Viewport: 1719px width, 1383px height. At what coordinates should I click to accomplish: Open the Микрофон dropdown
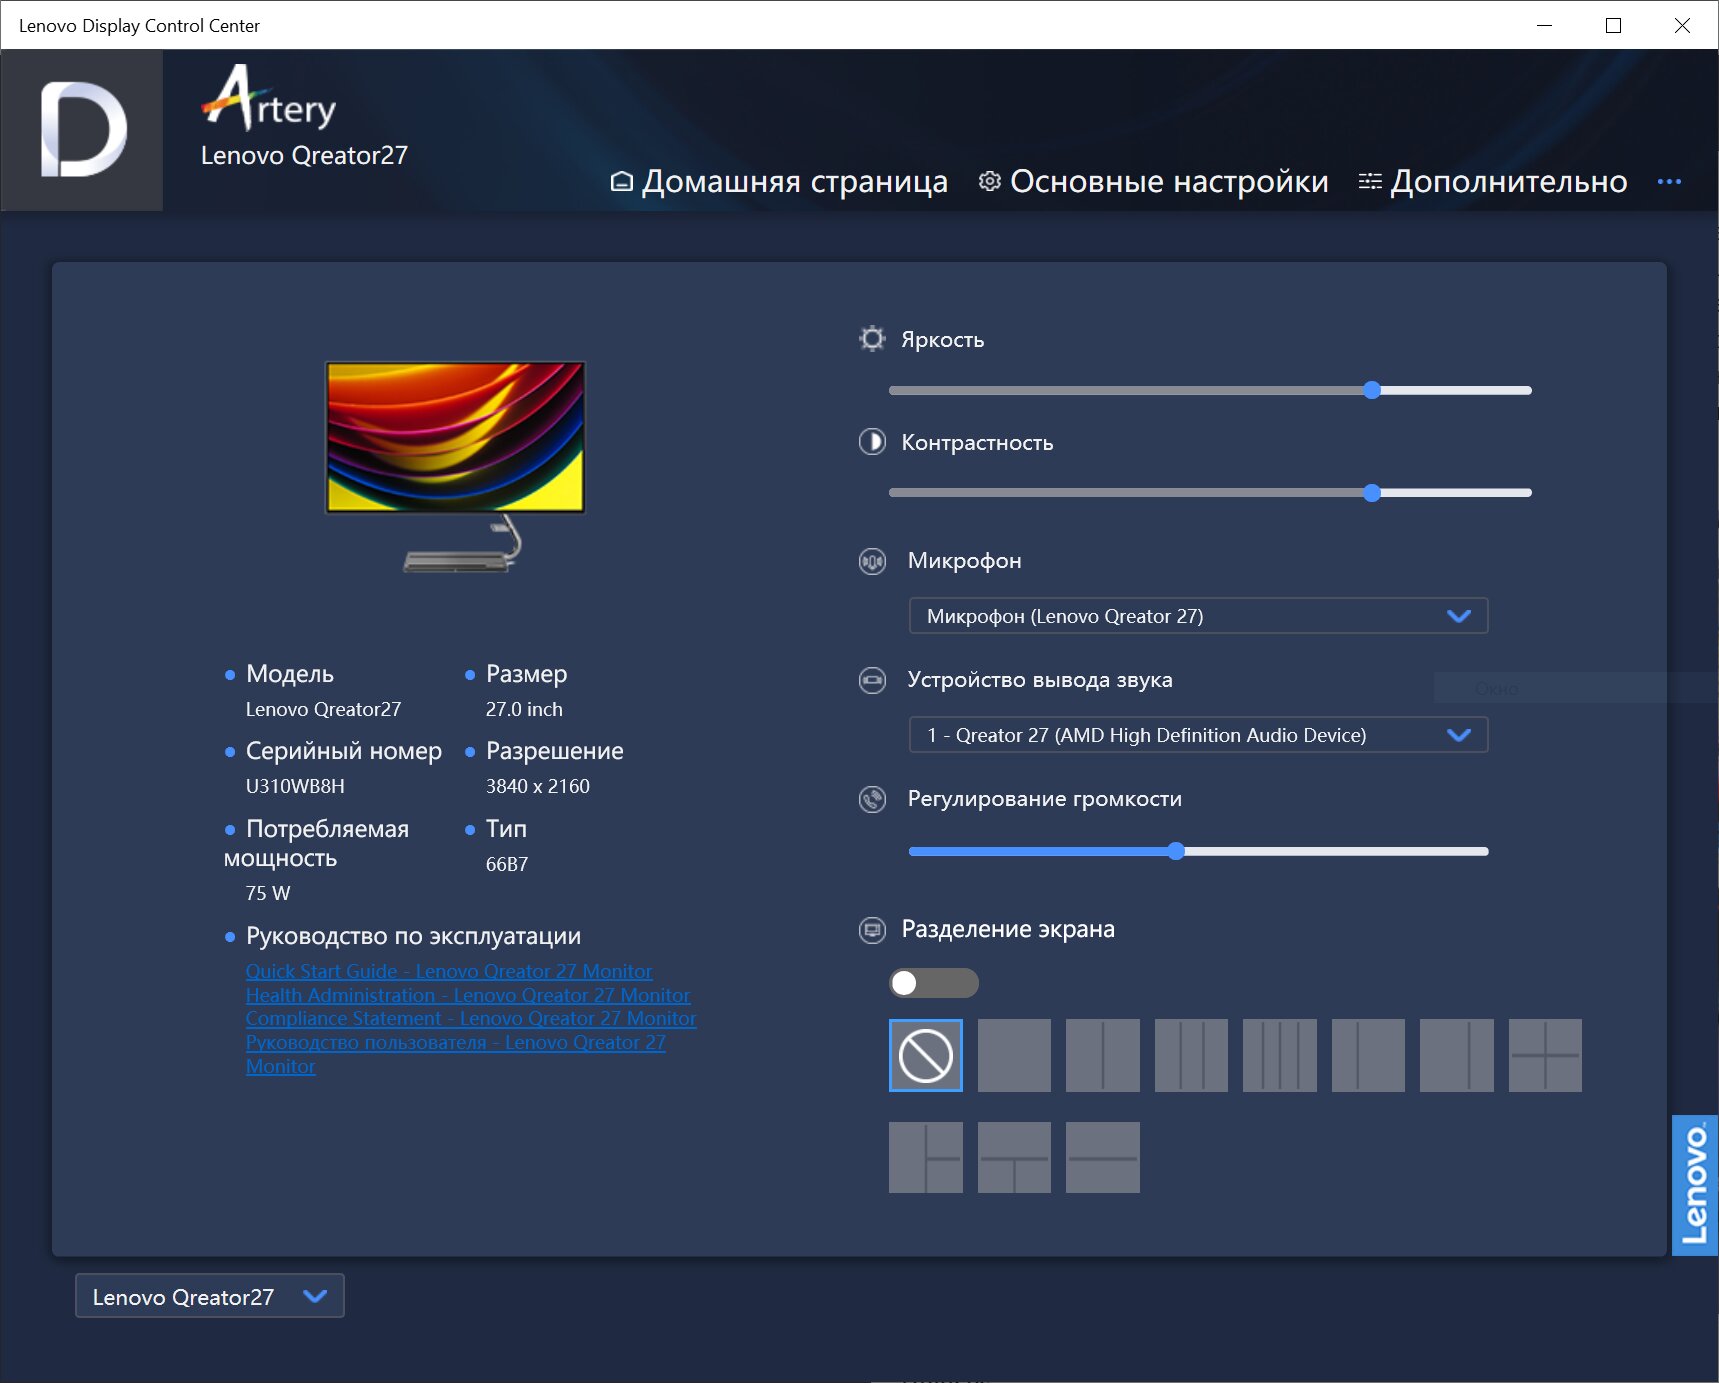pos(1198,616)
